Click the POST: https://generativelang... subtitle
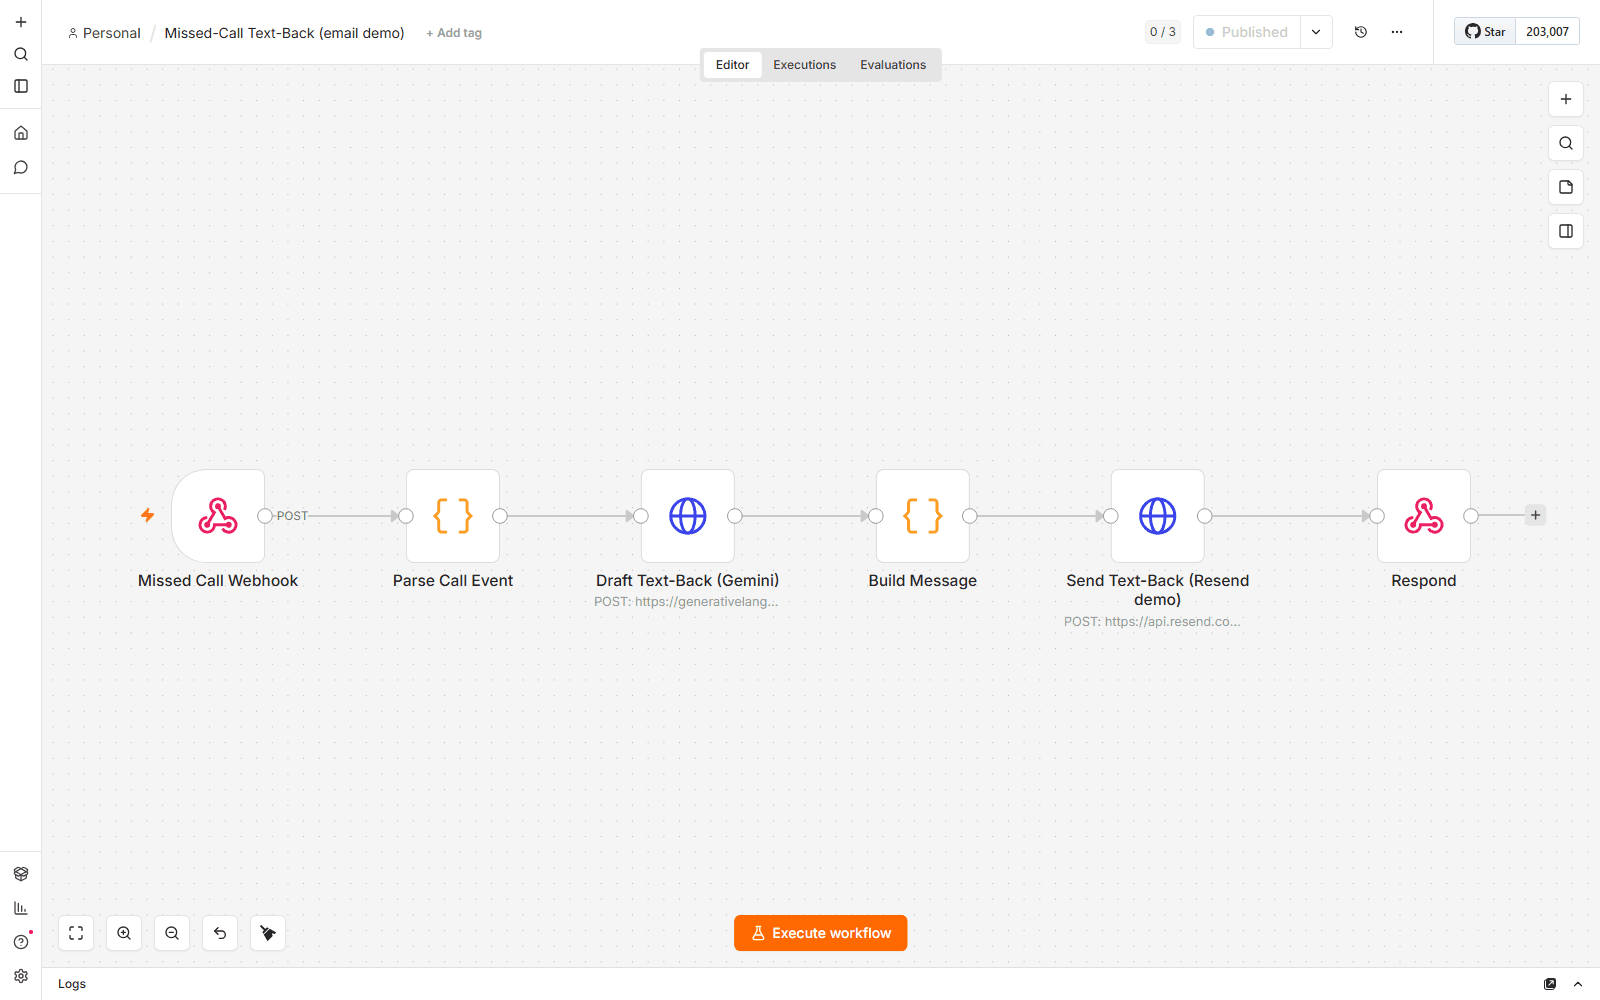1600x1000 pixels. pyautogui.click(x=686, y=602)
